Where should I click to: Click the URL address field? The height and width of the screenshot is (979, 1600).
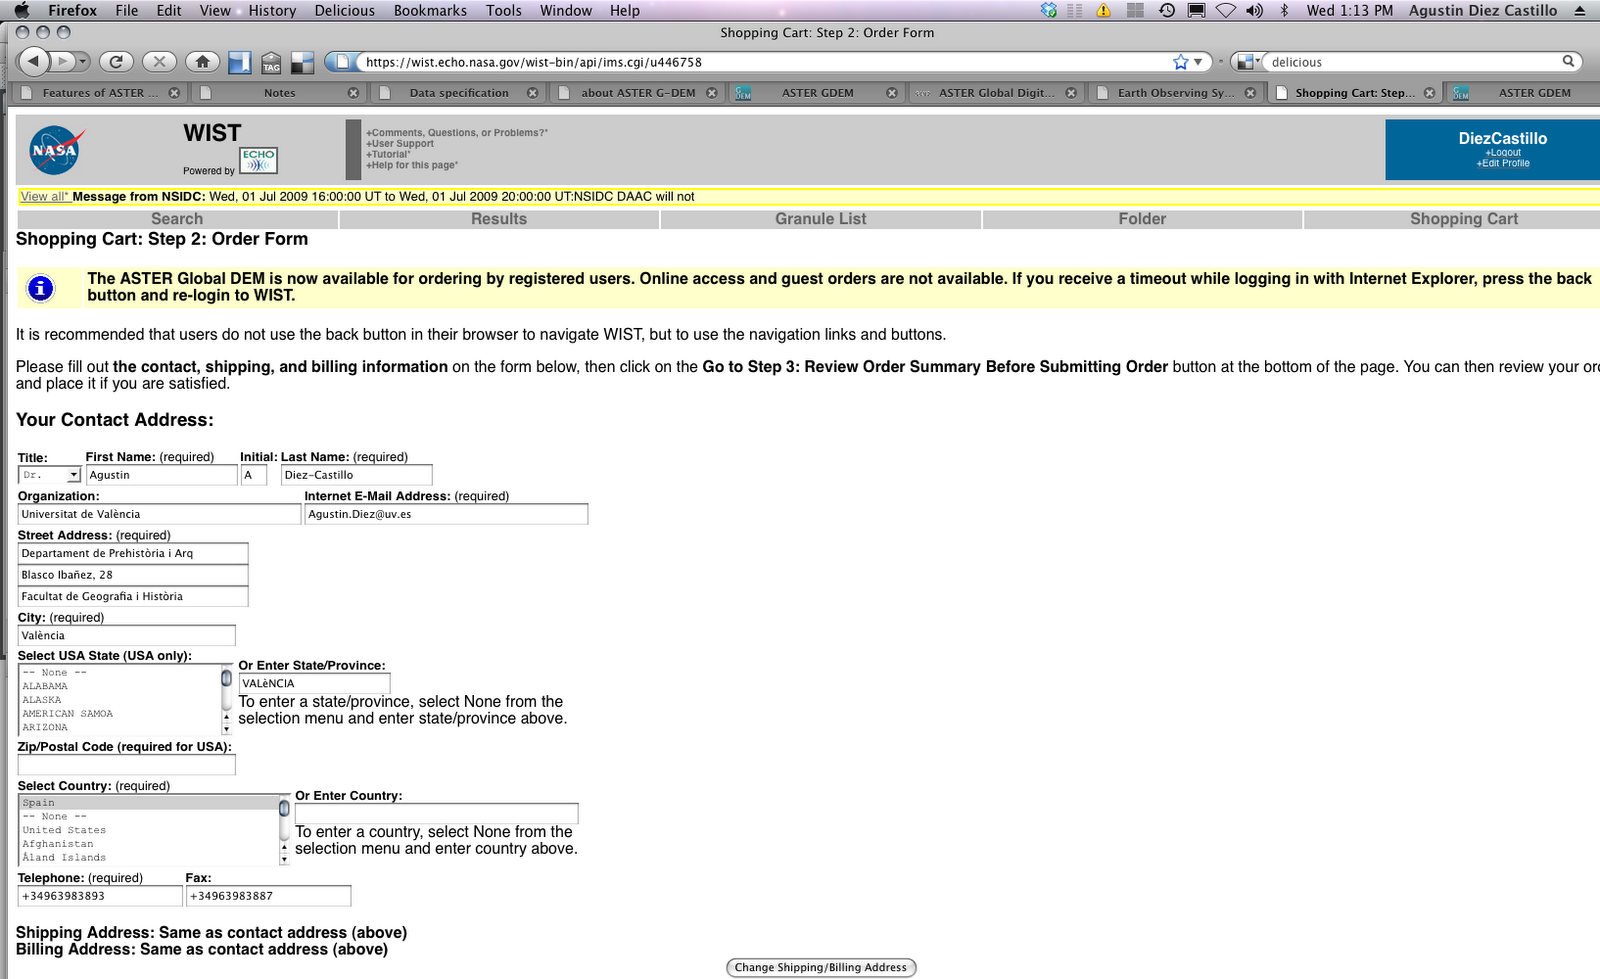pyautogui.click(x=765, y=62)
